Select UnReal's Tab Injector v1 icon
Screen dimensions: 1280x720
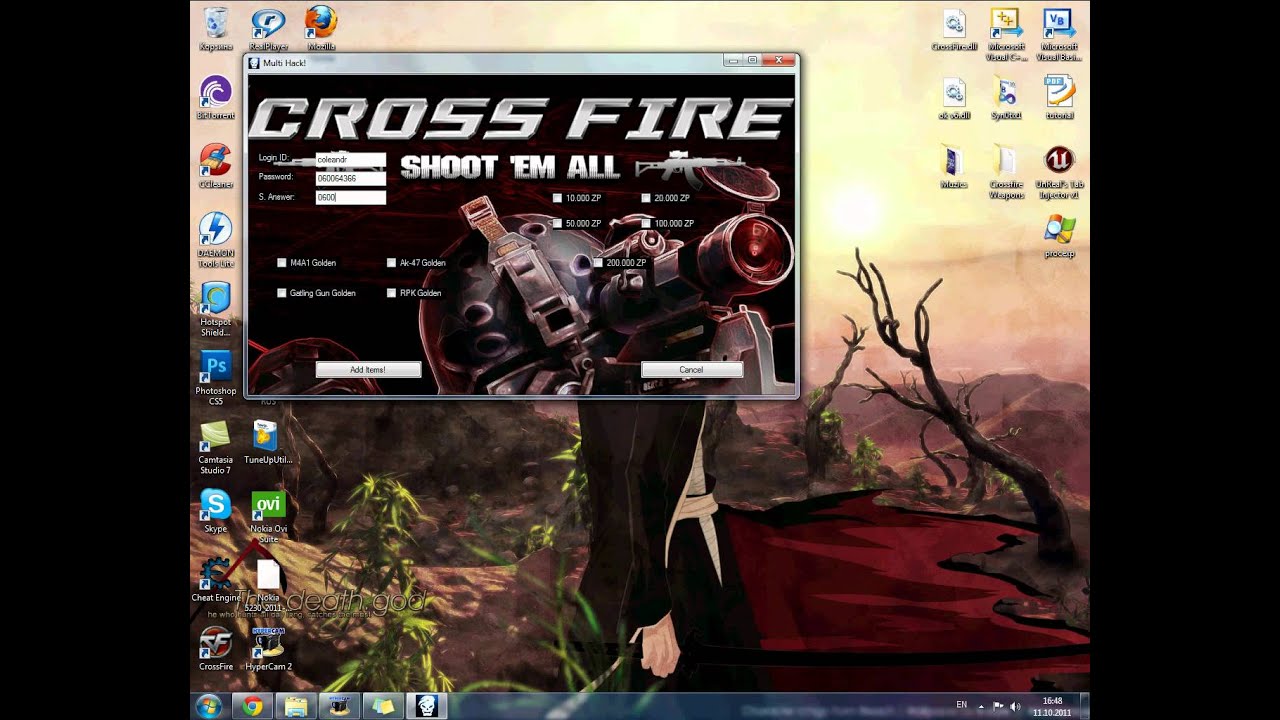coord(1059,172)
